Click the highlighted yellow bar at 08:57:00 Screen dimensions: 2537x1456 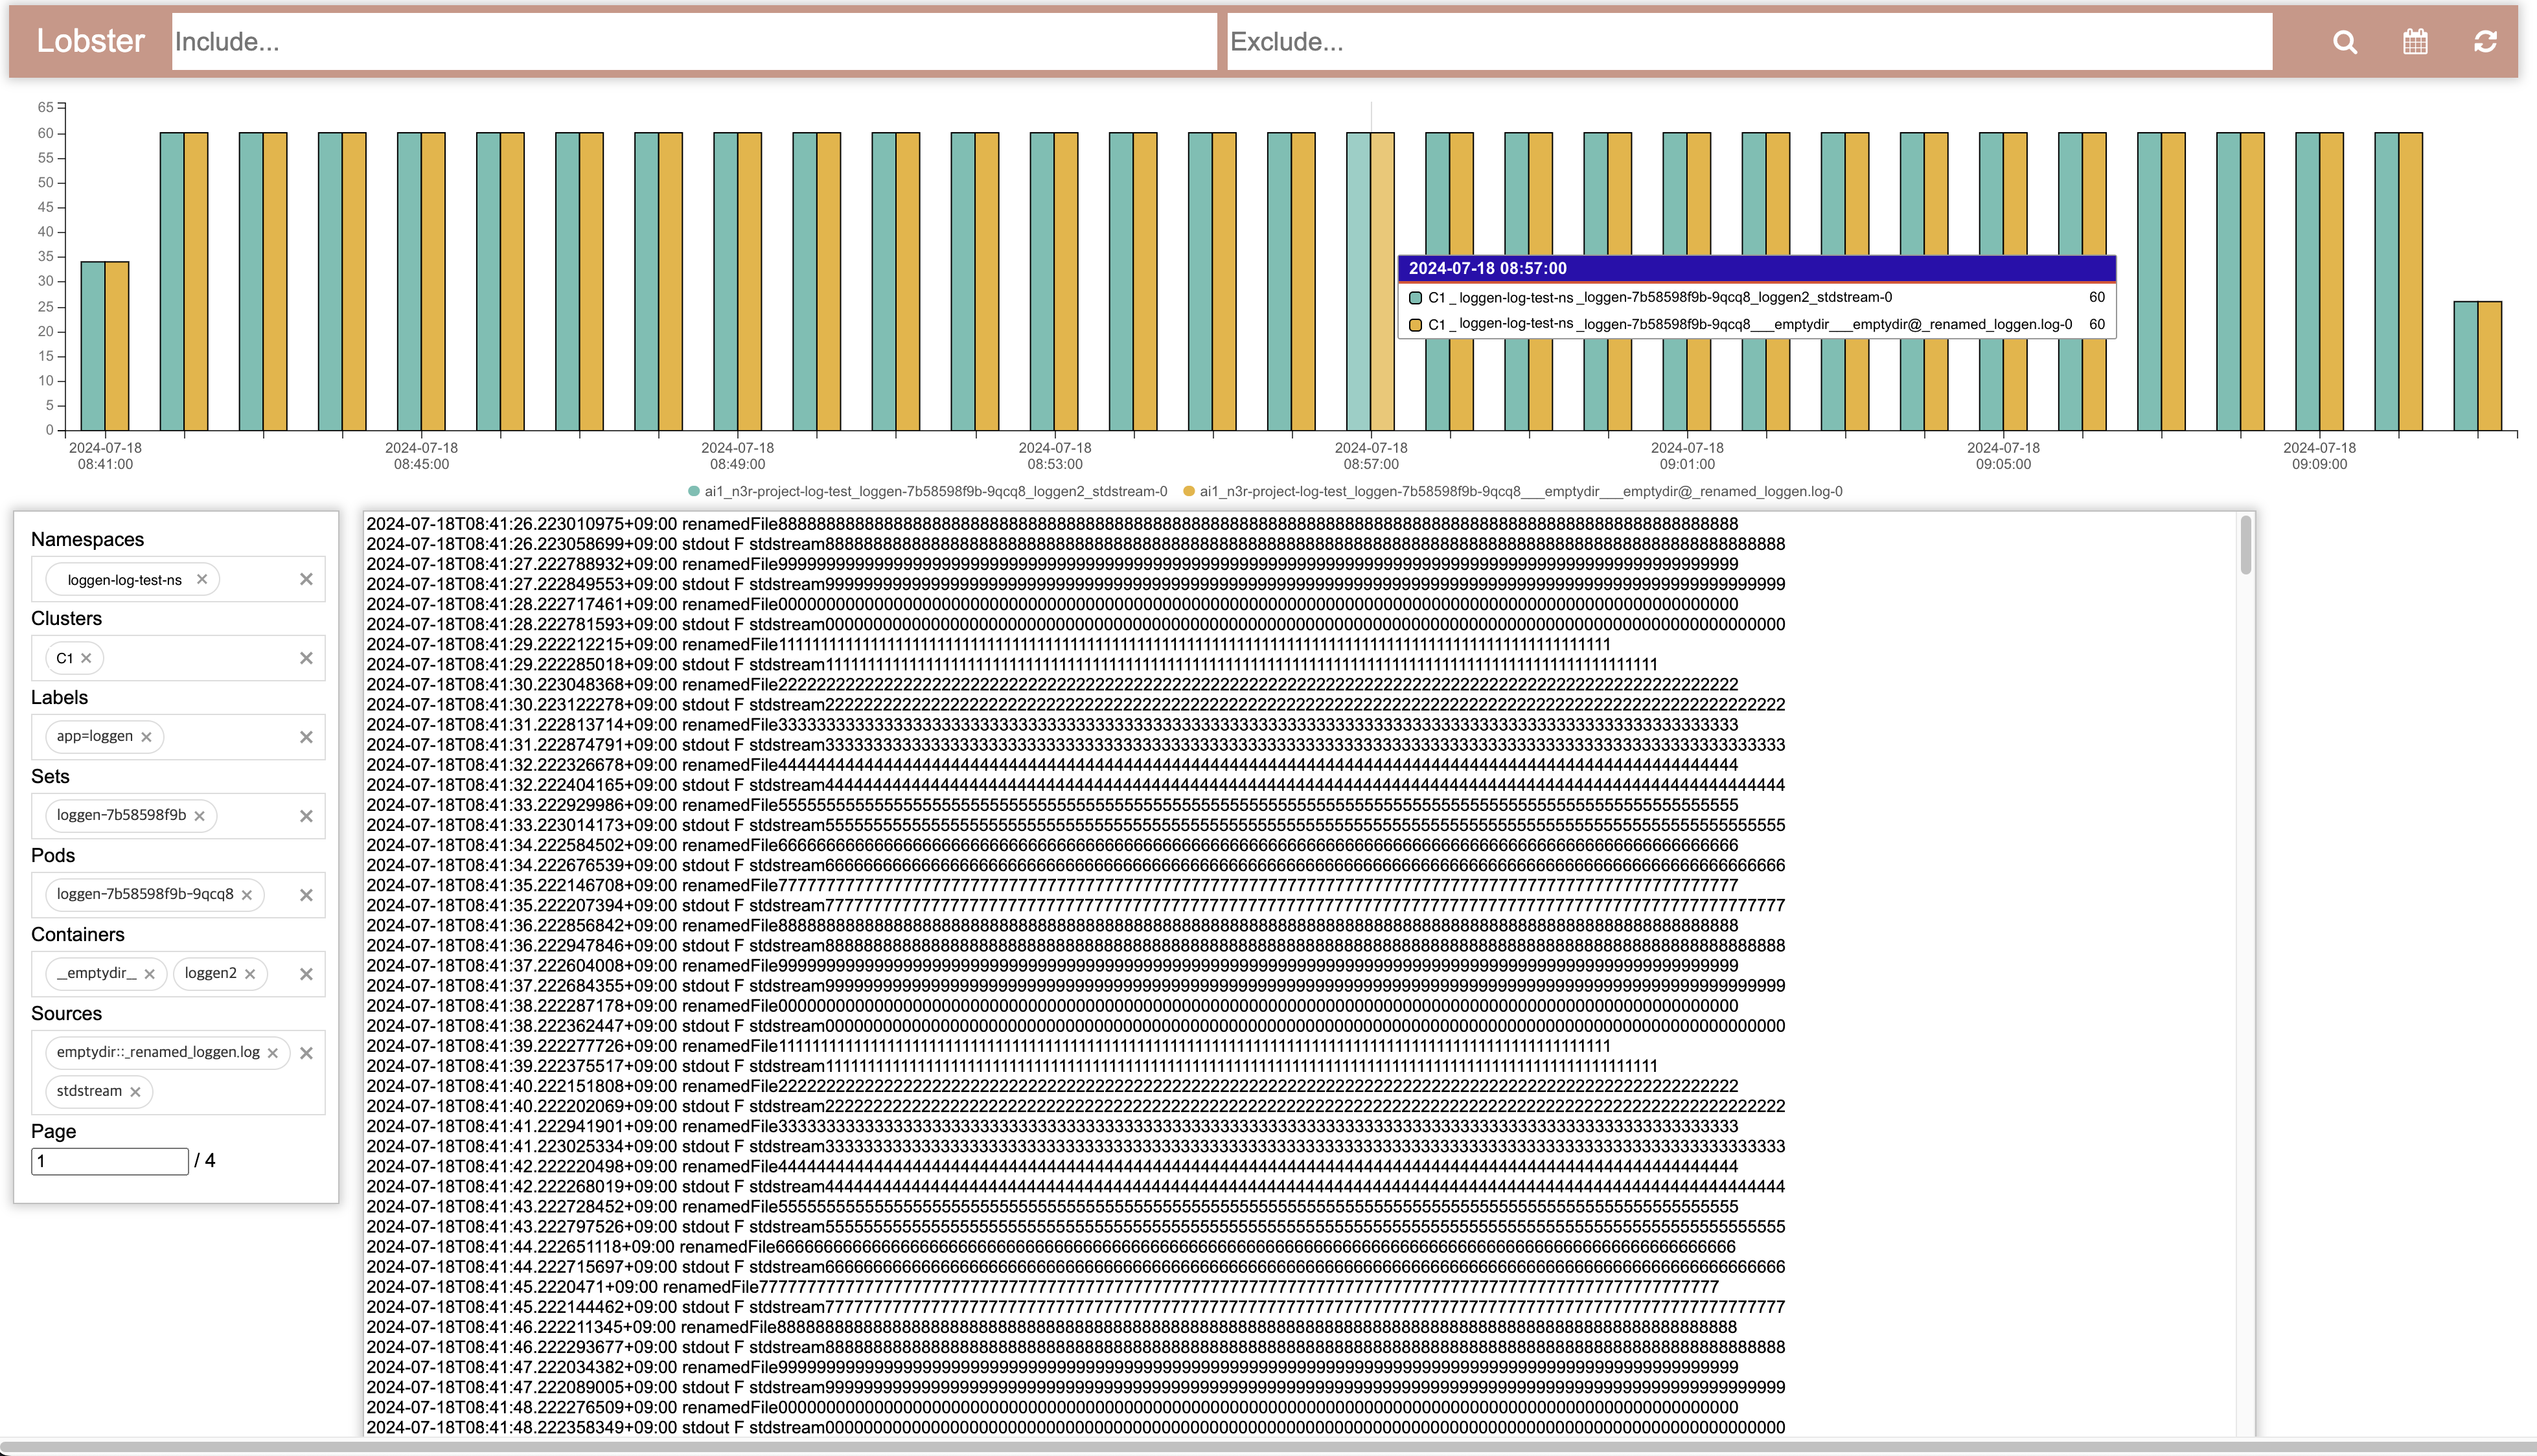[x=1382, y=282]
